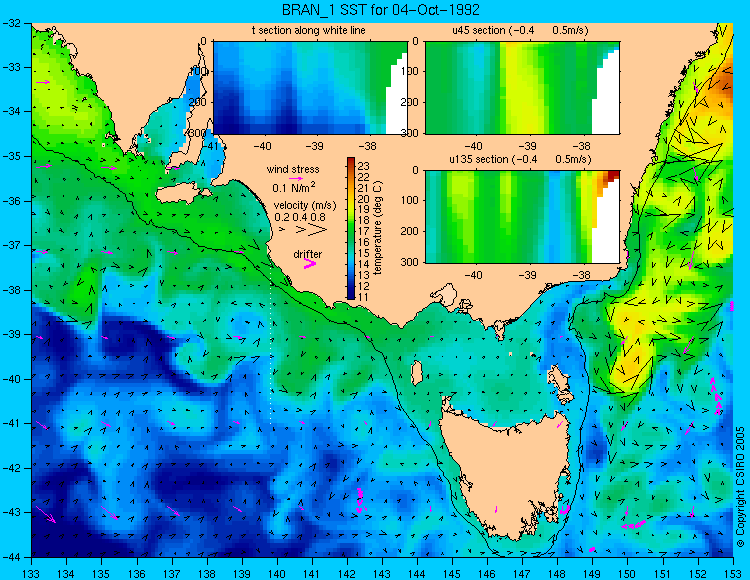
Task: Click the "-38" tick under the u135 section plot
Action: (x=582, y=275)
